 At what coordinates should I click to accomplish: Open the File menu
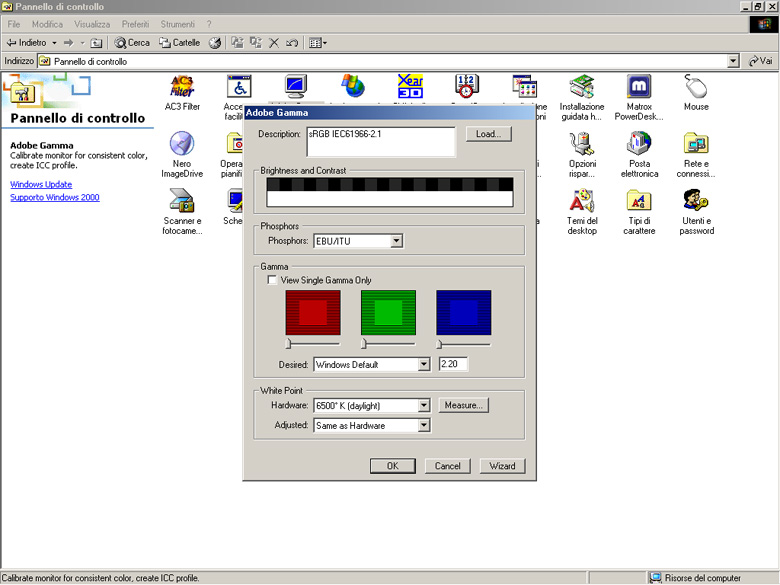(x=14, y=24)
